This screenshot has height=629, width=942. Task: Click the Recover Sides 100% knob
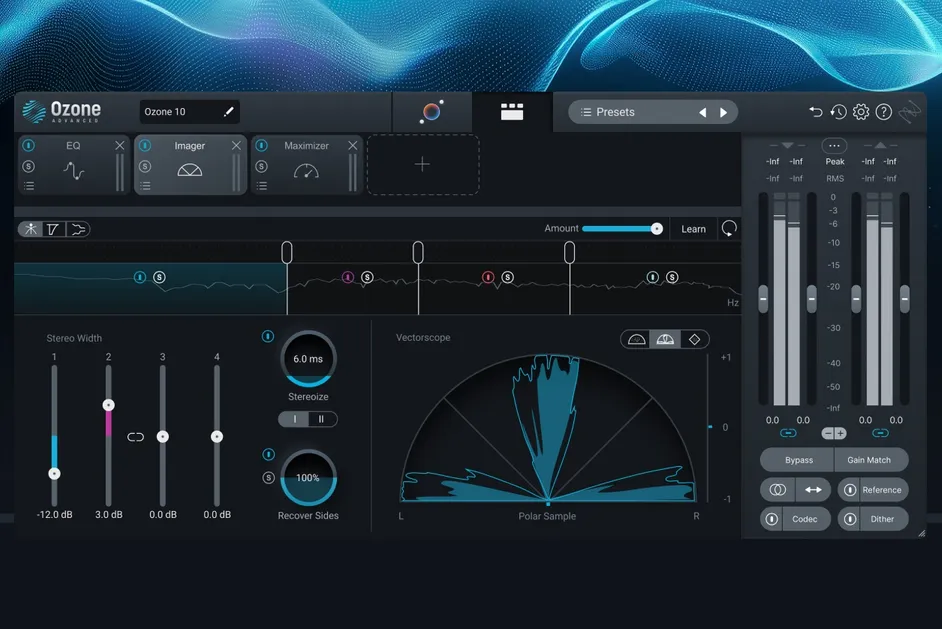(x=308, y=478)
